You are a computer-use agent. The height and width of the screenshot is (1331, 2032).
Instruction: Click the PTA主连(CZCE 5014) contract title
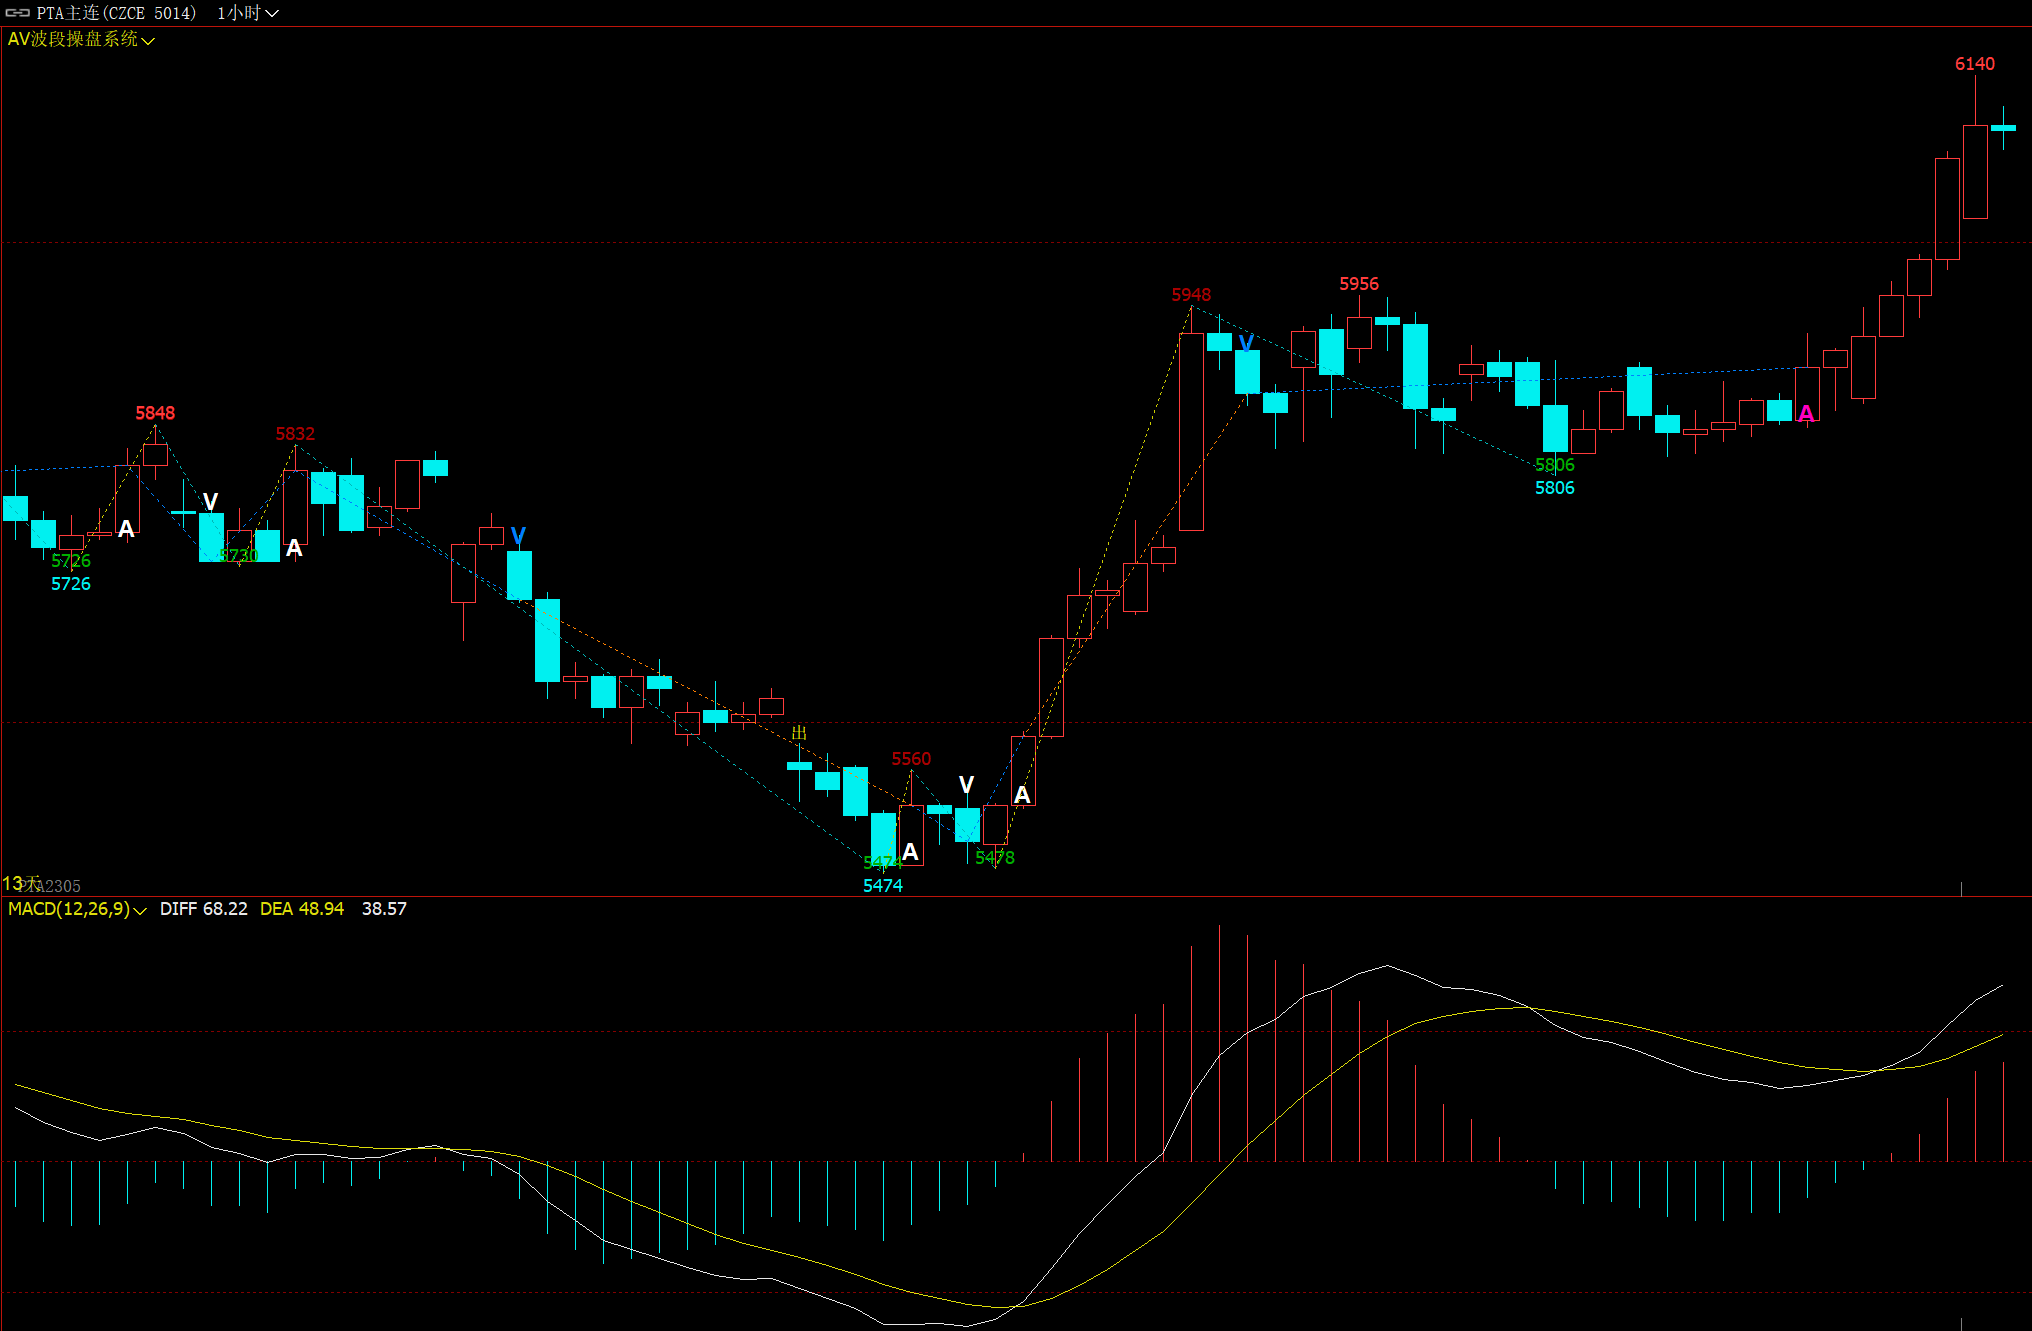tap(116, 13)
